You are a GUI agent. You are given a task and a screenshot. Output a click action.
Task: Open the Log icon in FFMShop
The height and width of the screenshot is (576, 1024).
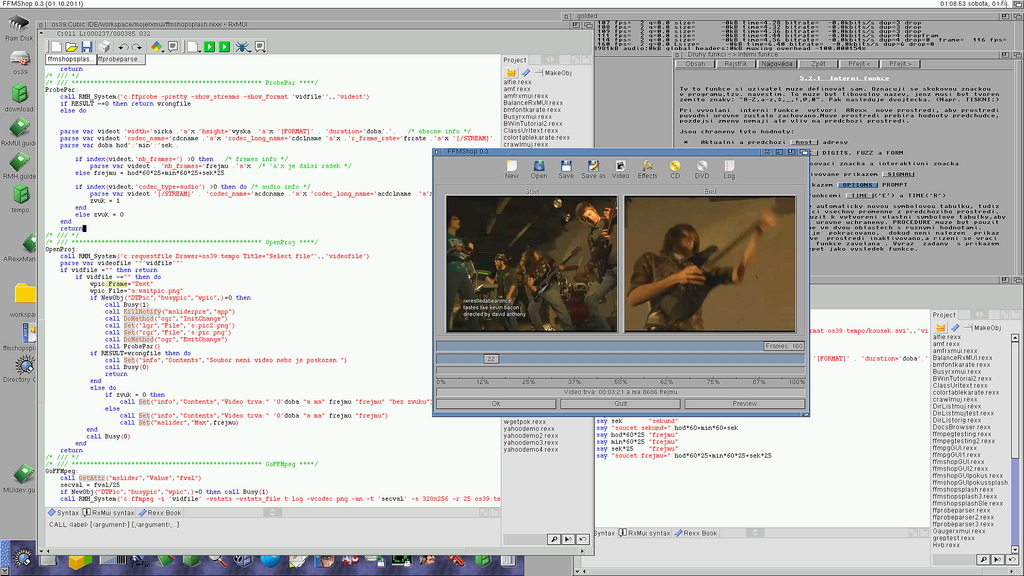coord(729,169)
